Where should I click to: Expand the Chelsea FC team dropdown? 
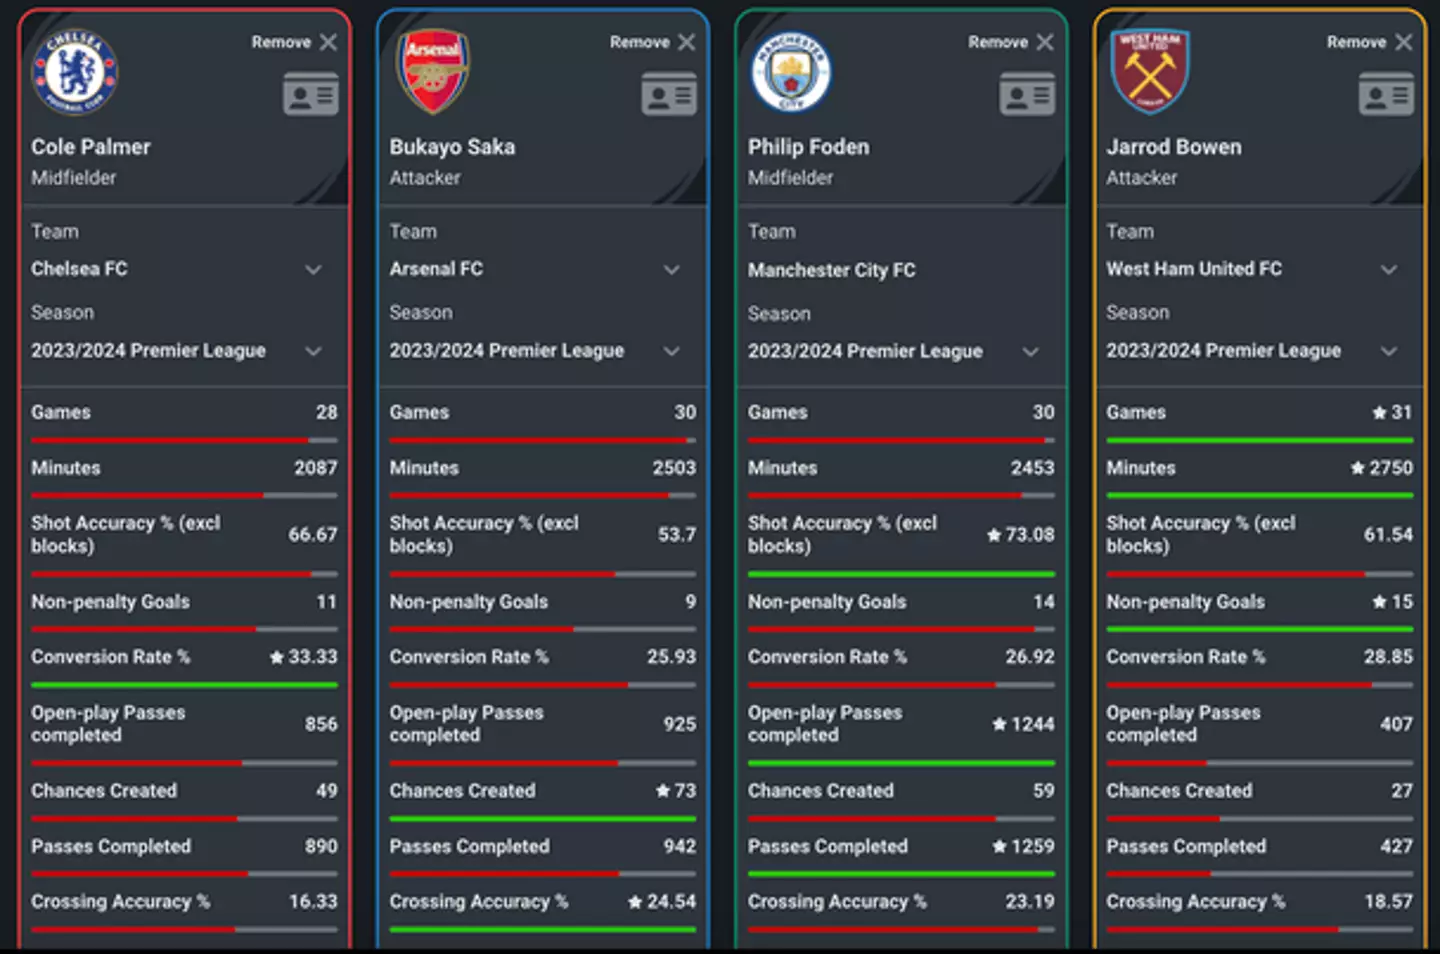pyautogui.click(x=313, y=270)
